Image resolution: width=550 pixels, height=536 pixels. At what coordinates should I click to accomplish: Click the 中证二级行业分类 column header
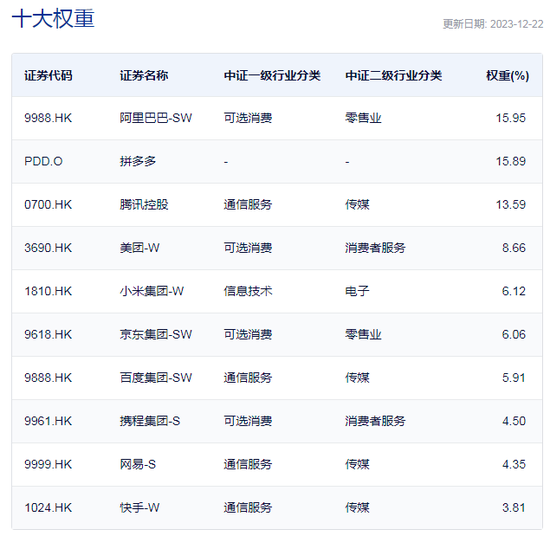click(394, 75)
